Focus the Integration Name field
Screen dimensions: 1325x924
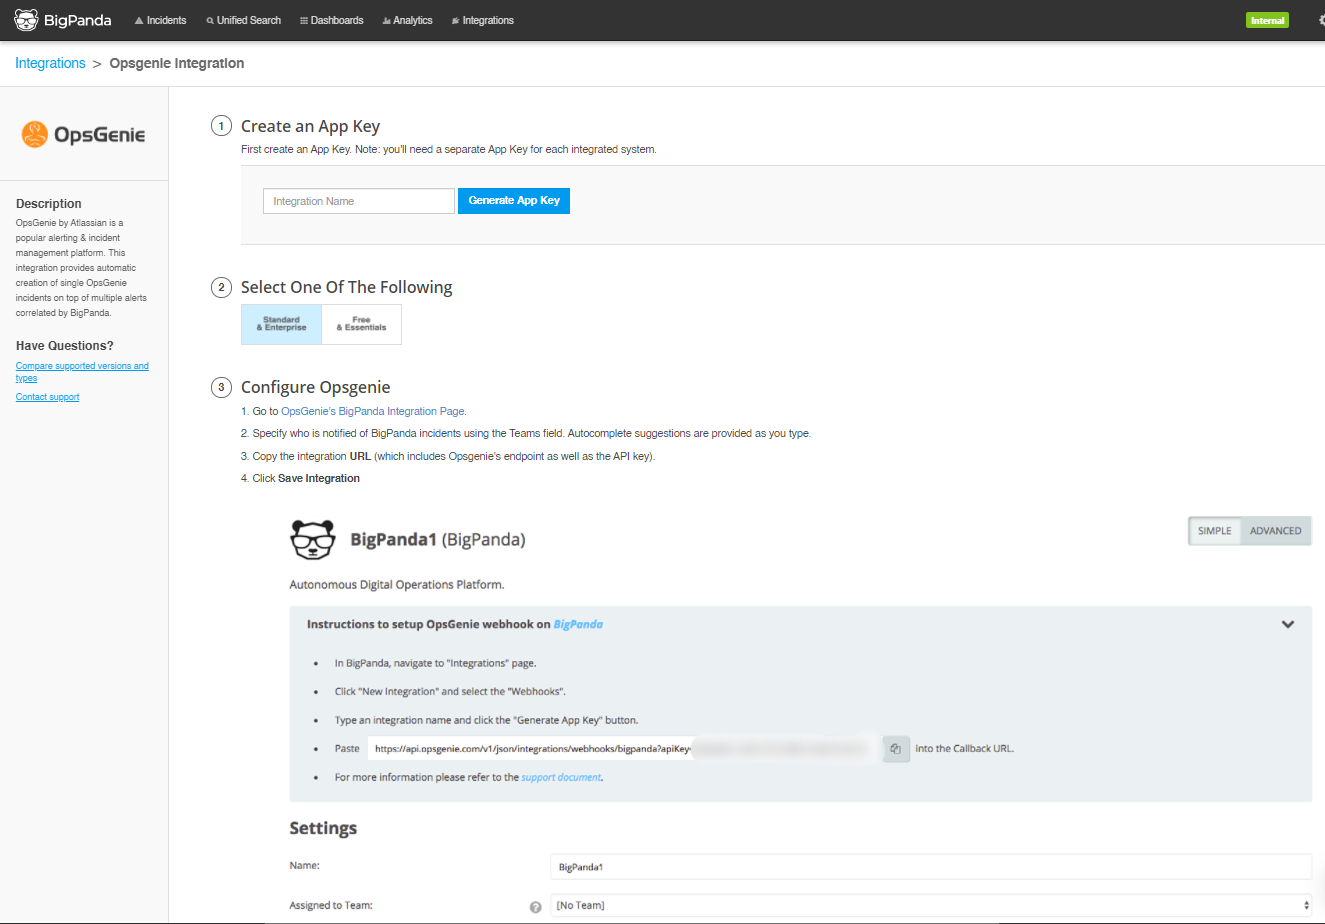coord(358,201)
